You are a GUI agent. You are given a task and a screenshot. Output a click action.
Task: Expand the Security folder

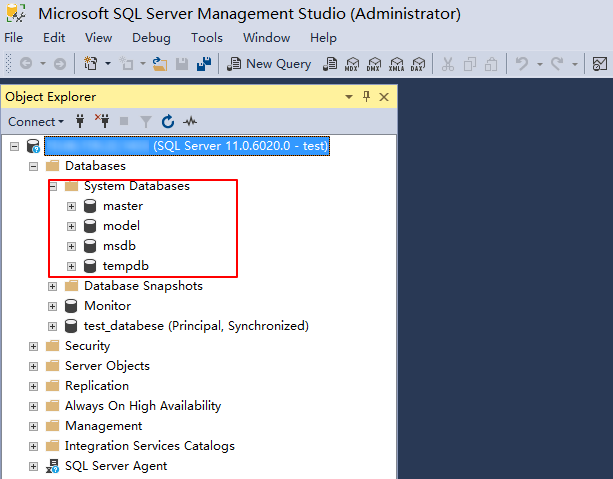[x=33, y=346]
